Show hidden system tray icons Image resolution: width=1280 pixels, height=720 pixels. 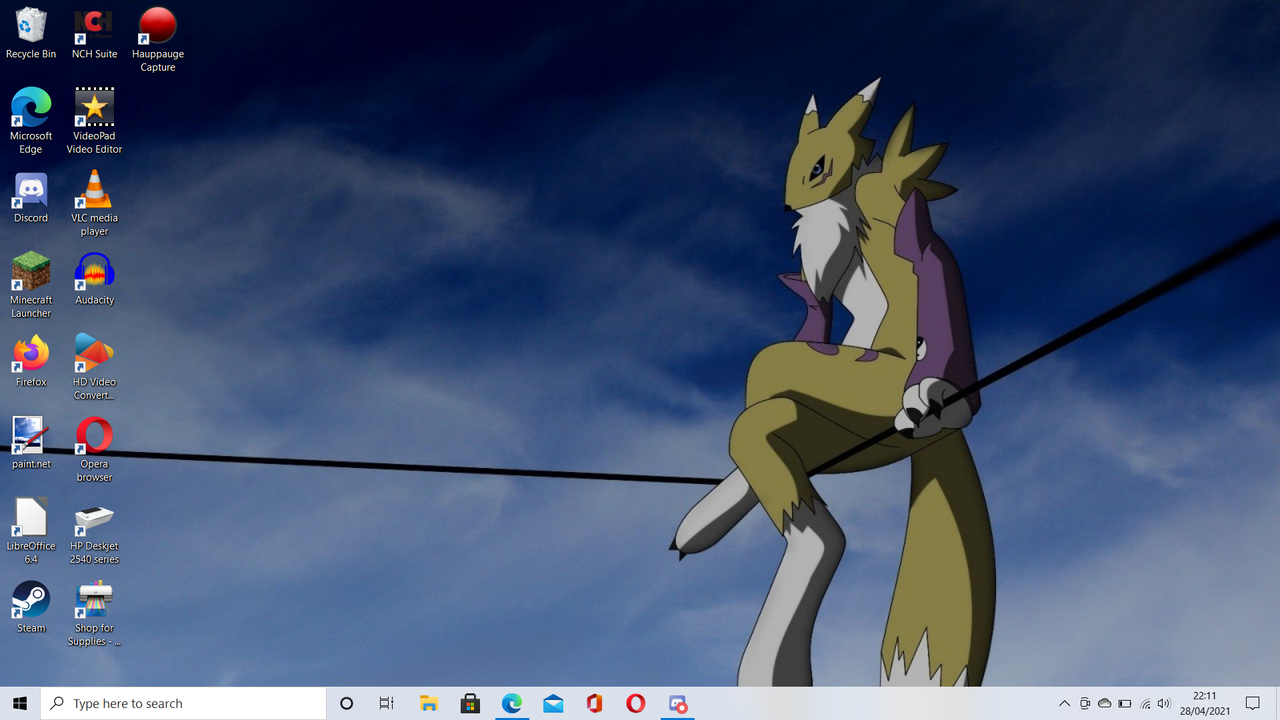click(1064, 704)
